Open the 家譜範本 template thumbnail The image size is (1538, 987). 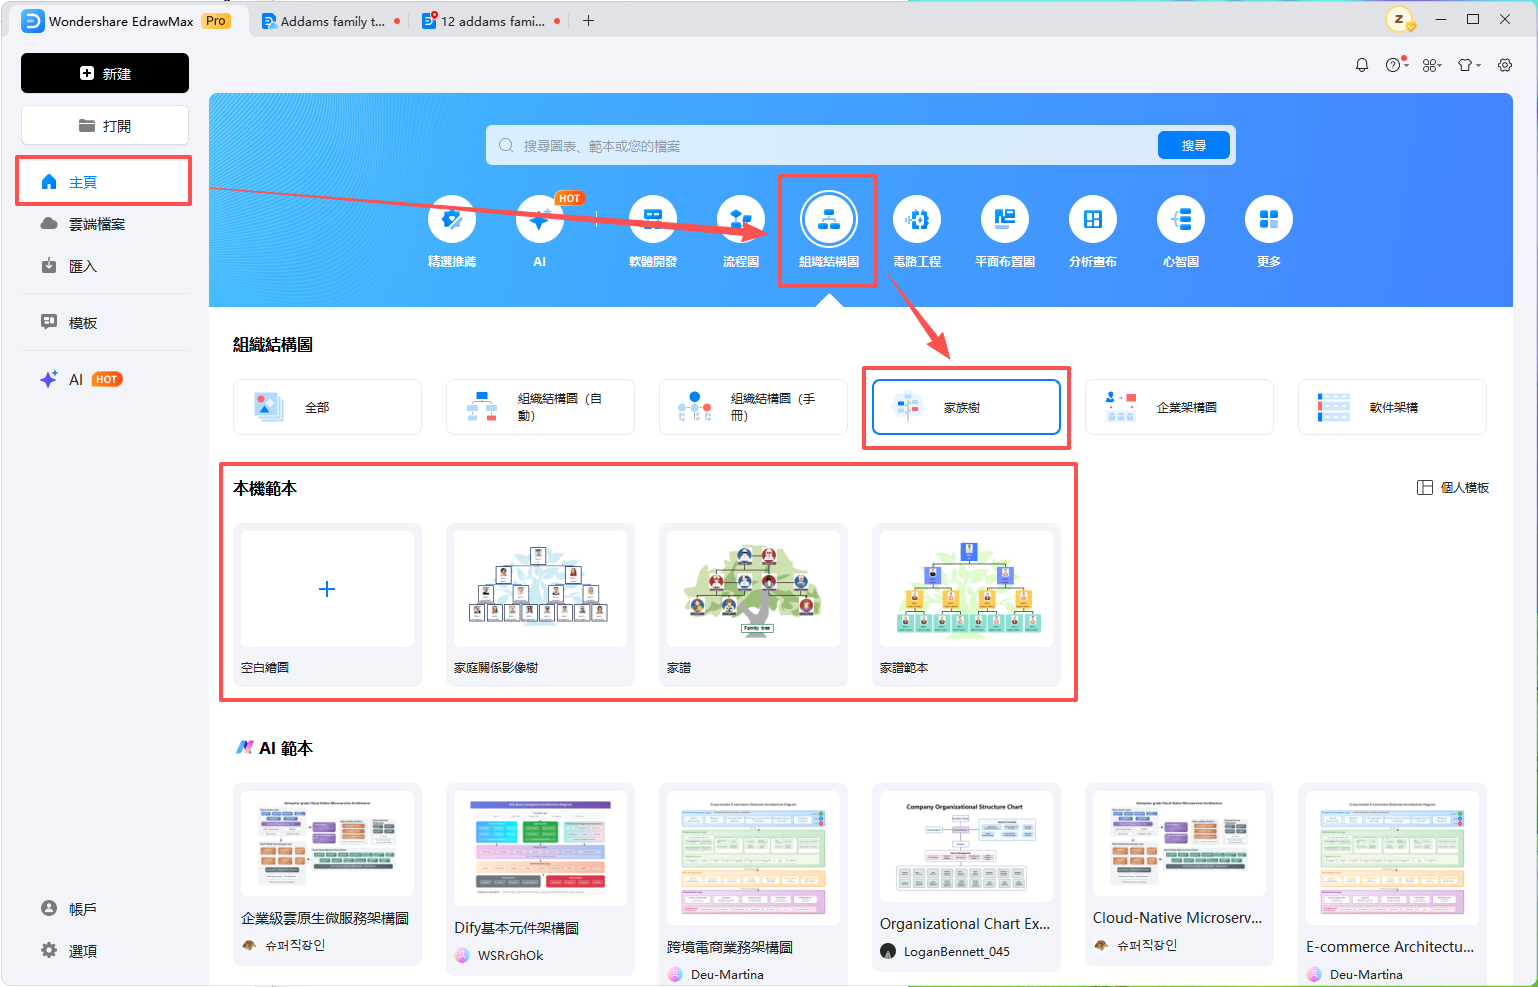pos(966,589)
